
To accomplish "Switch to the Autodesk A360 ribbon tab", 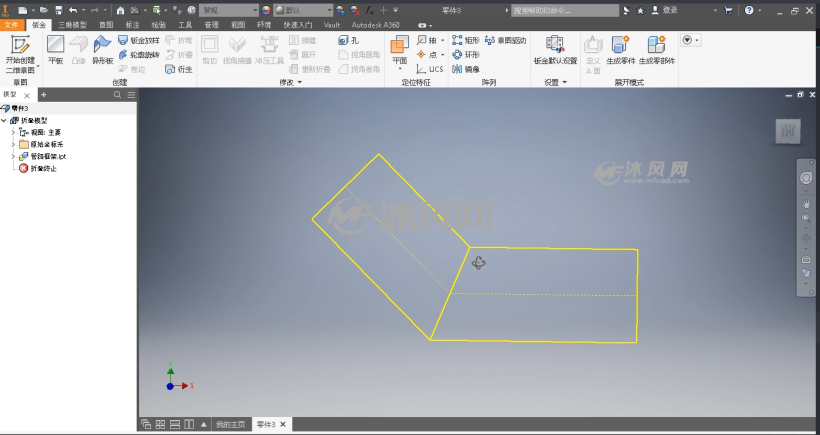I will coord(375,25).
